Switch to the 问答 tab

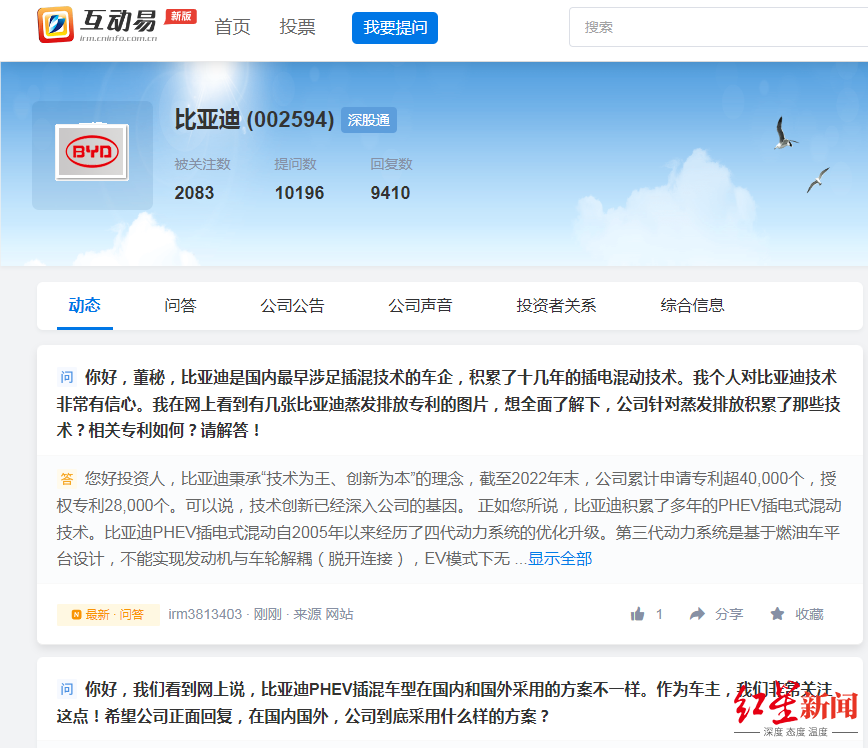point(180,305)
